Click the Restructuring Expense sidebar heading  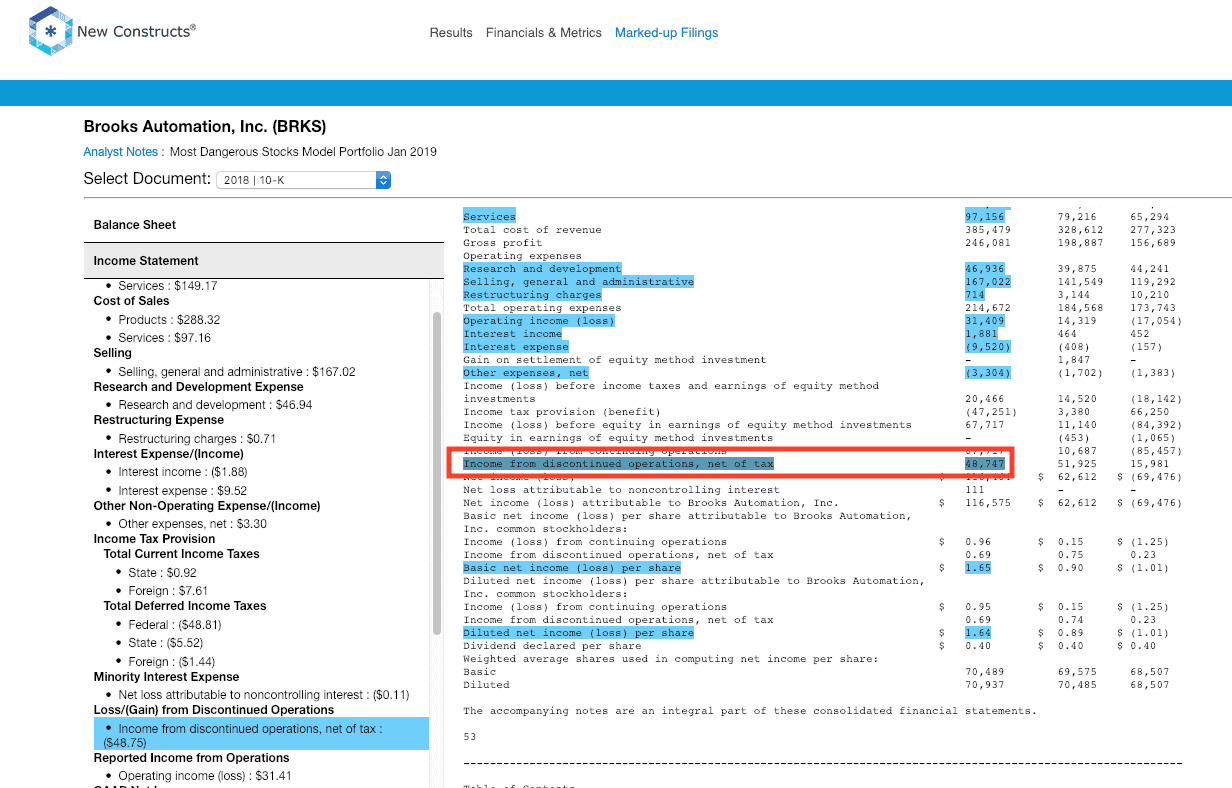pos(159,420)
